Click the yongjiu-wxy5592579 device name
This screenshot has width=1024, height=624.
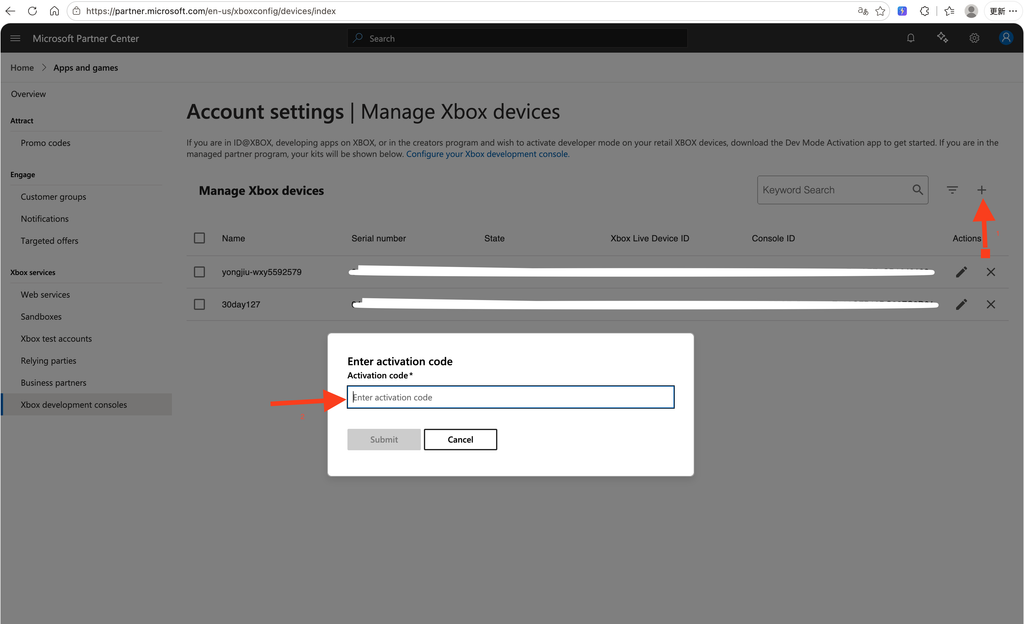(261, 272)
